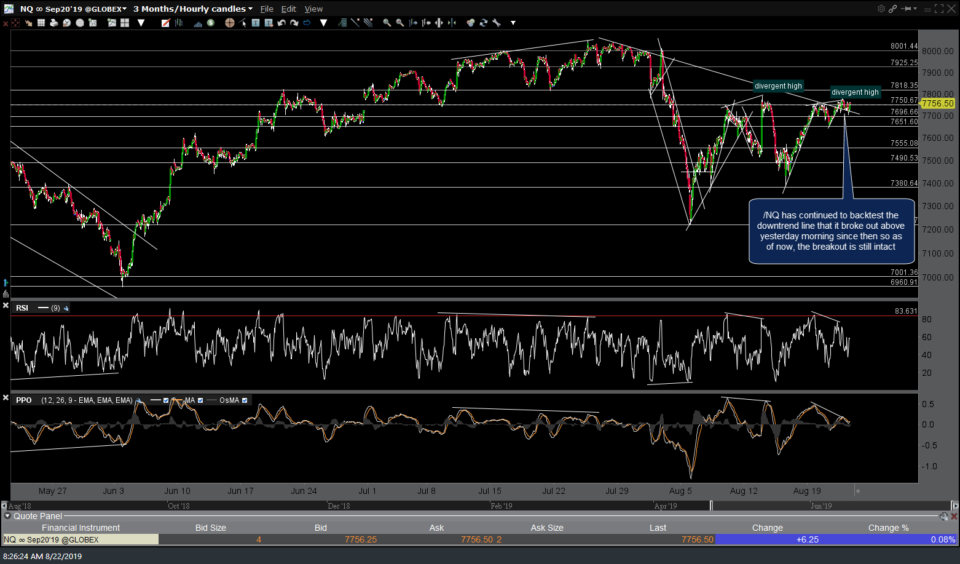Click the four-pane layout icon
Image resolution: width=960 pixels, height=564 pixels.
[125, 23]
